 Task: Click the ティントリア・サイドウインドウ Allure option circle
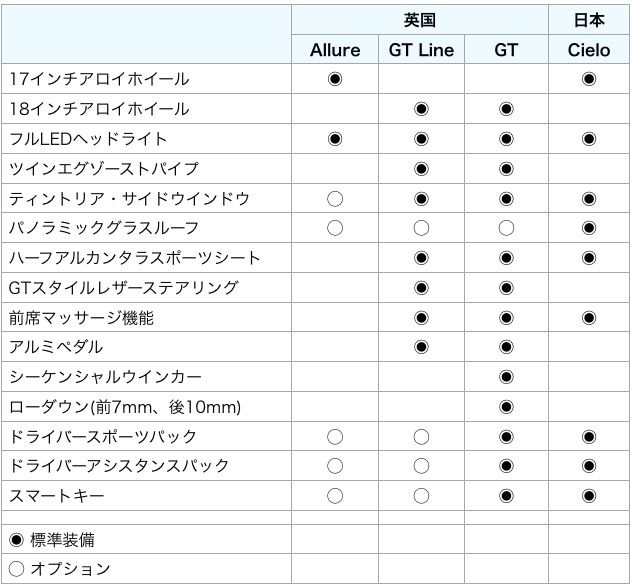coord(335,199)
